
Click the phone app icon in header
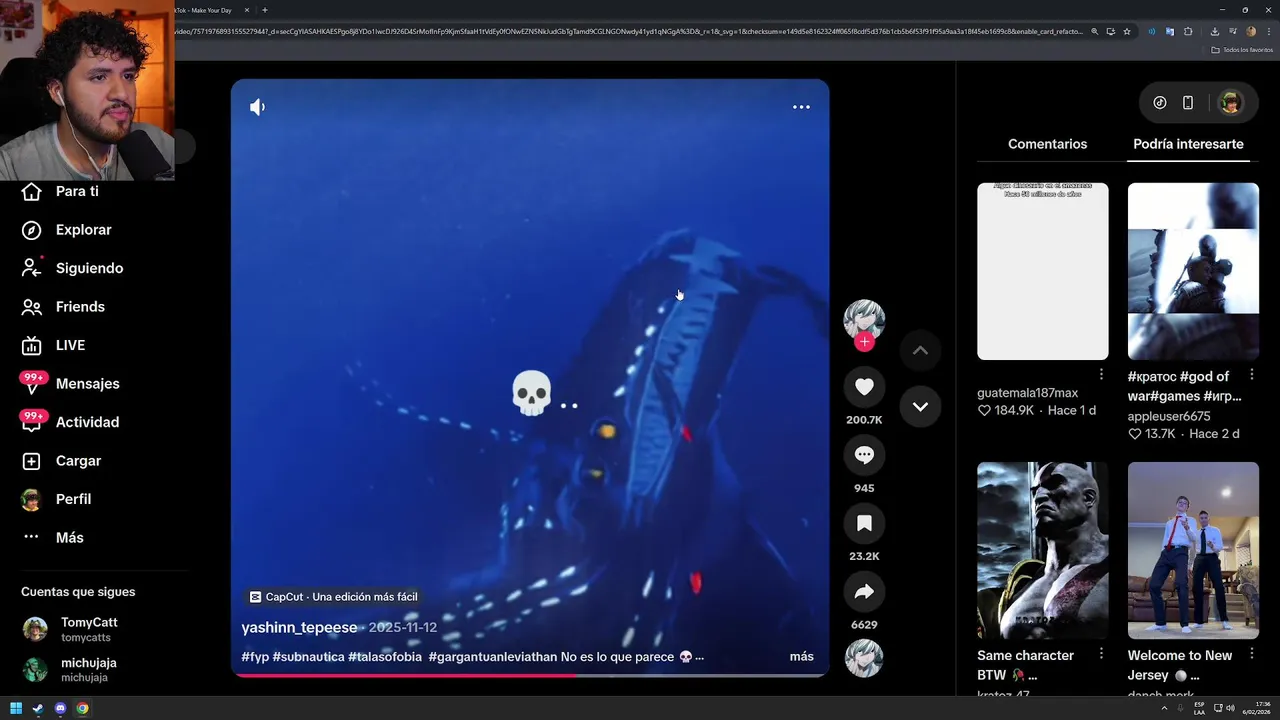(1188, 102)
